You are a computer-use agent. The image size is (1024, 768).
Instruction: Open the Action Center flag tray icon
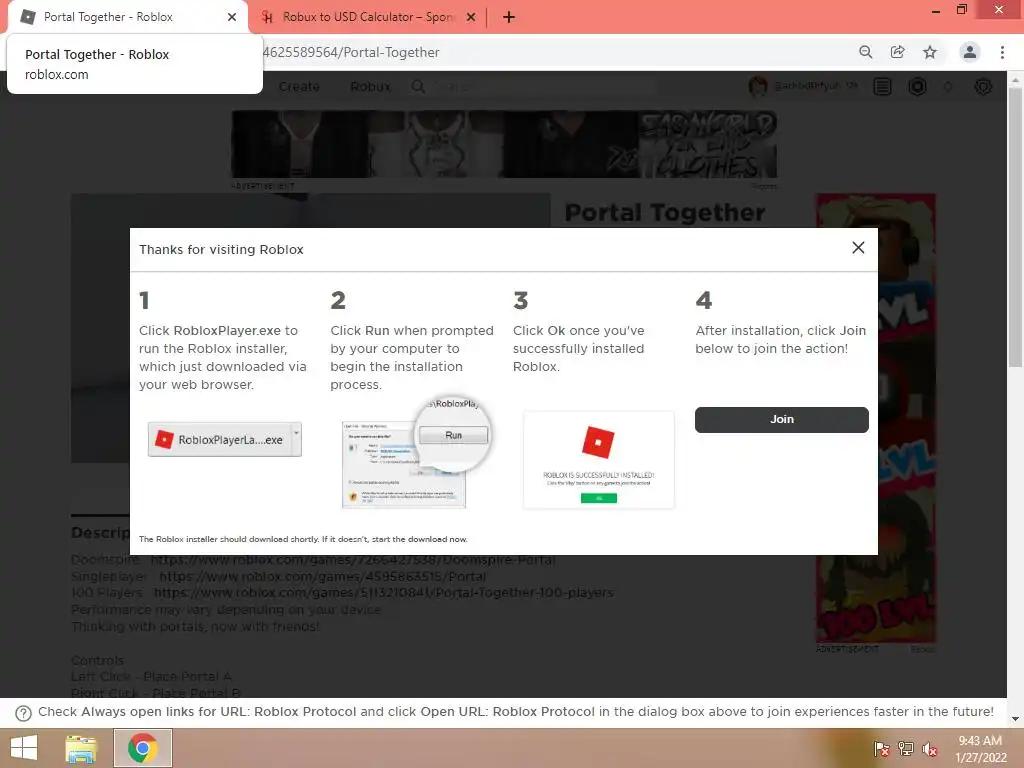point(882,749)
